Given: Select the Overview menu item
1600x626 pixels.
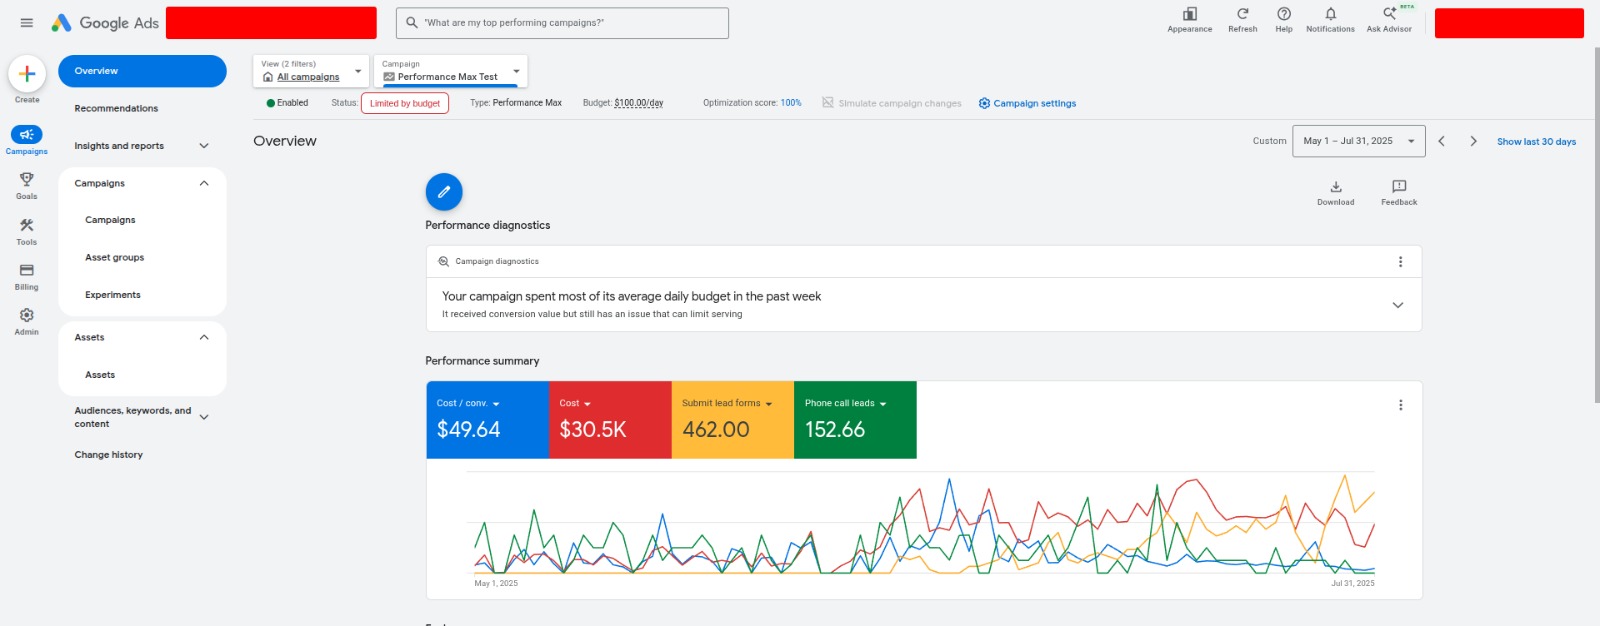Looking at the screenshot, I should click(x=142, y=71).
